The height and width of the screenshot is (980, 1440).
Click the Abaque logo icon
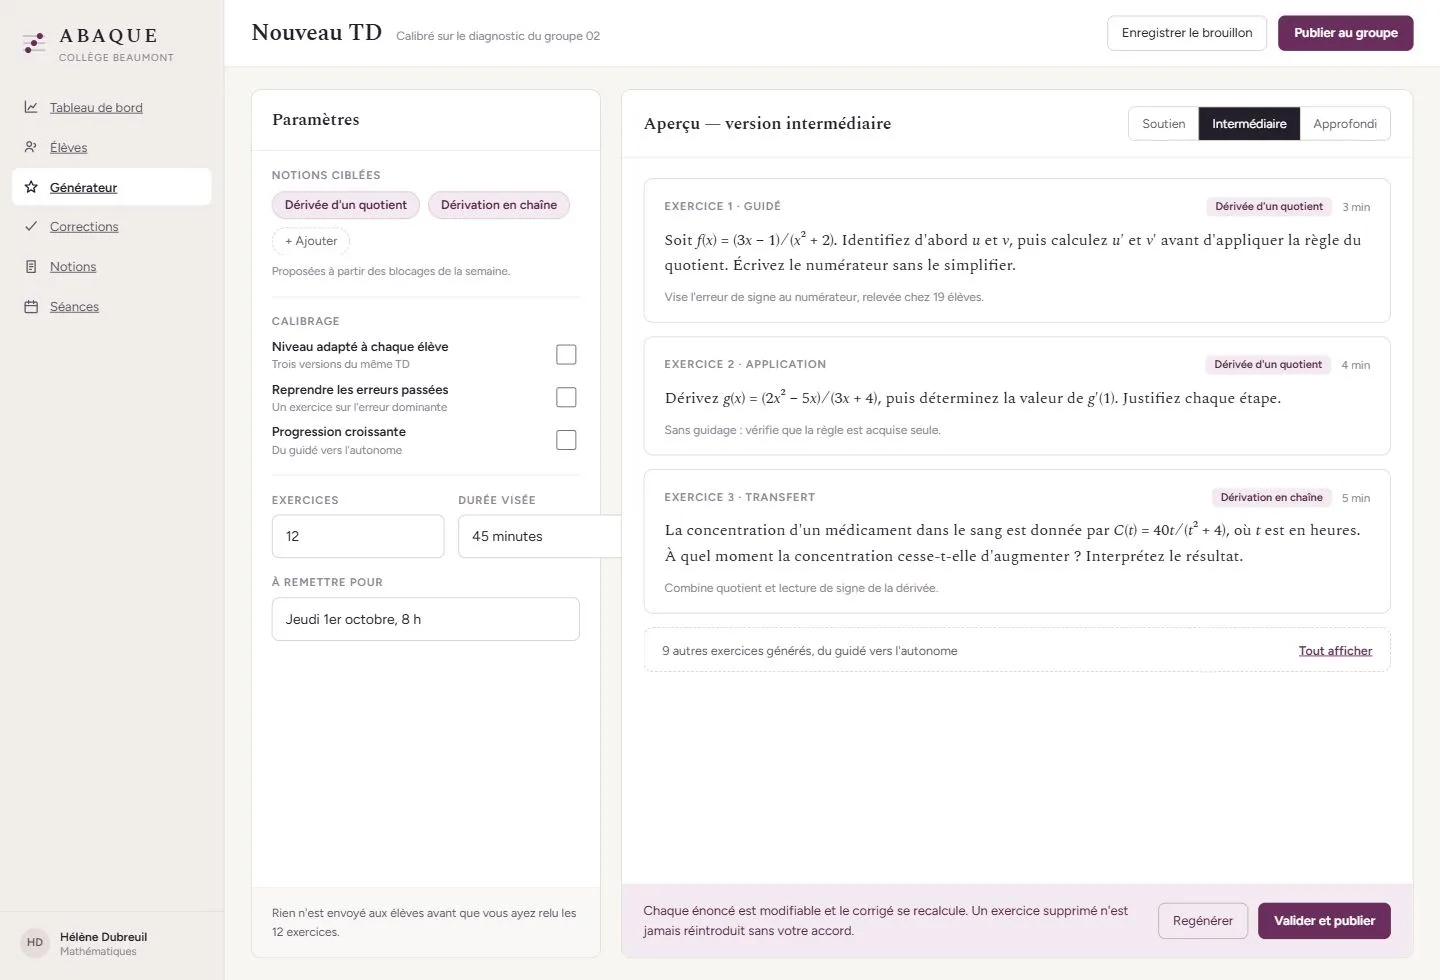tap(34, 43)
